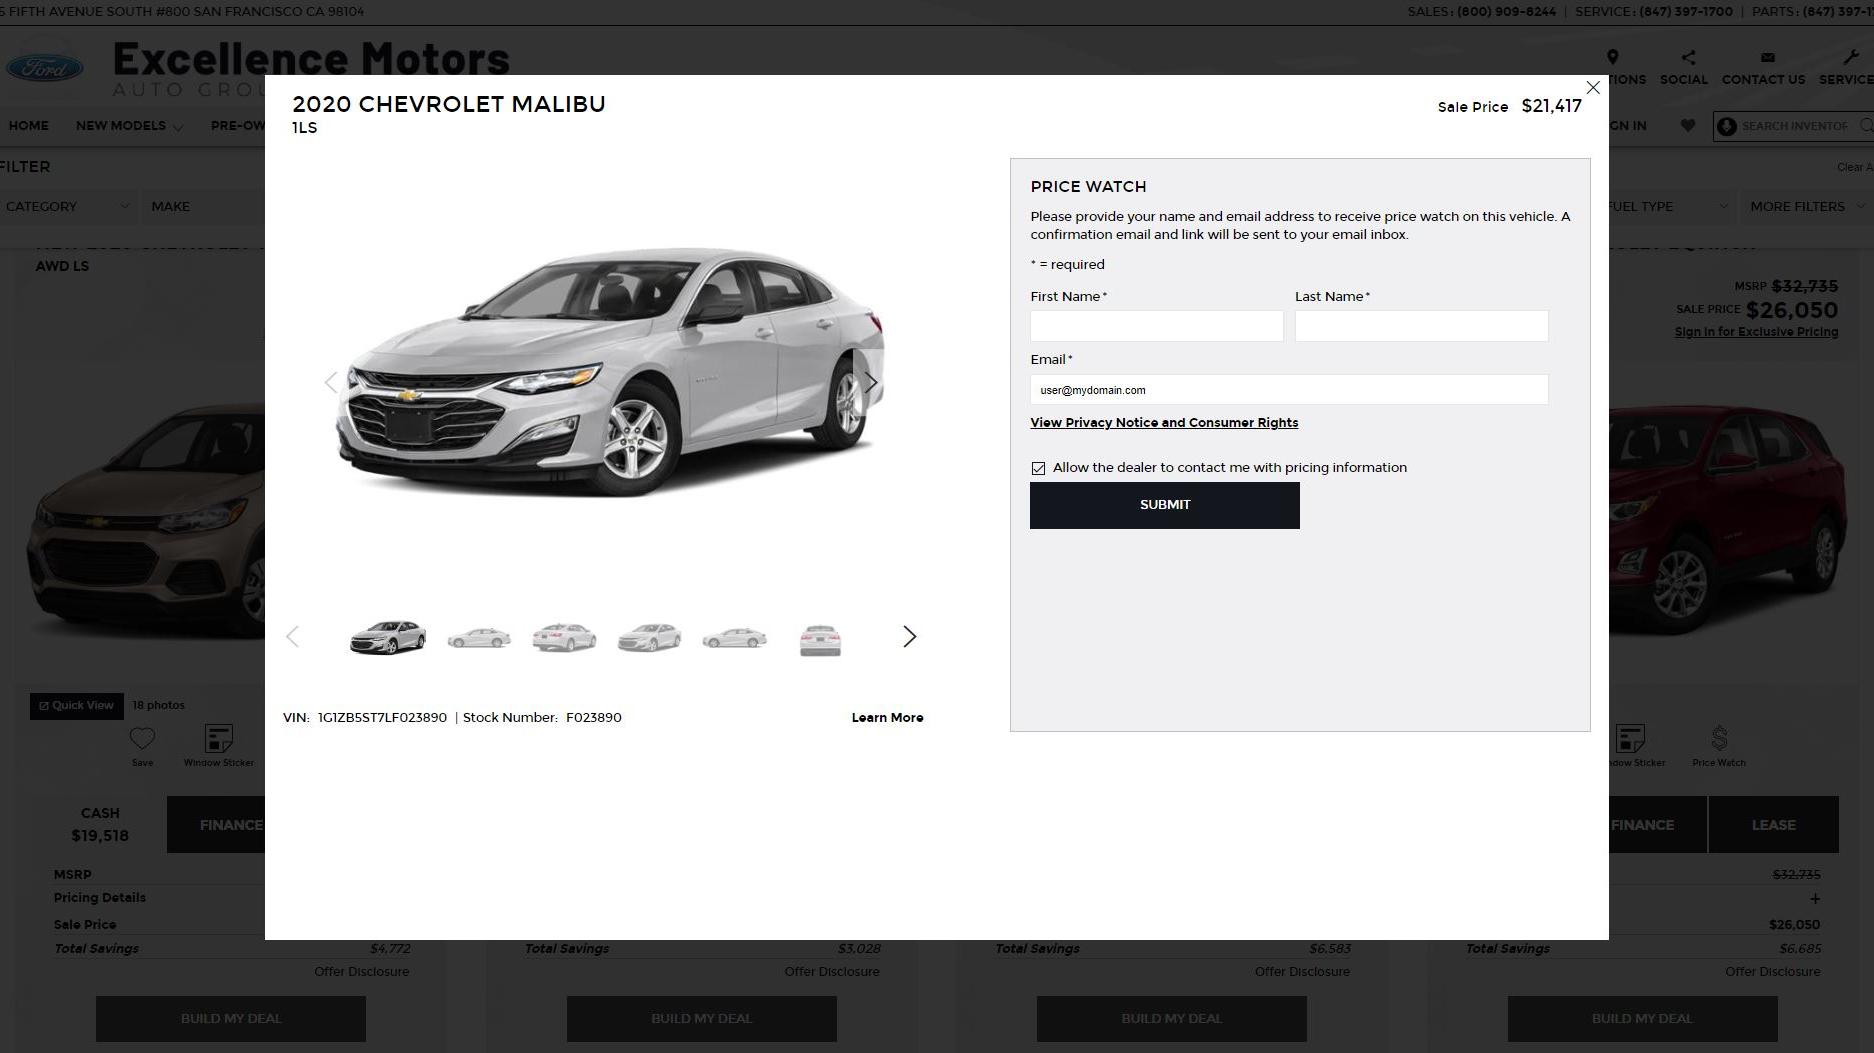
Task: Expand Pricing Details plus on Equinox card
Action: [1815, 899]
